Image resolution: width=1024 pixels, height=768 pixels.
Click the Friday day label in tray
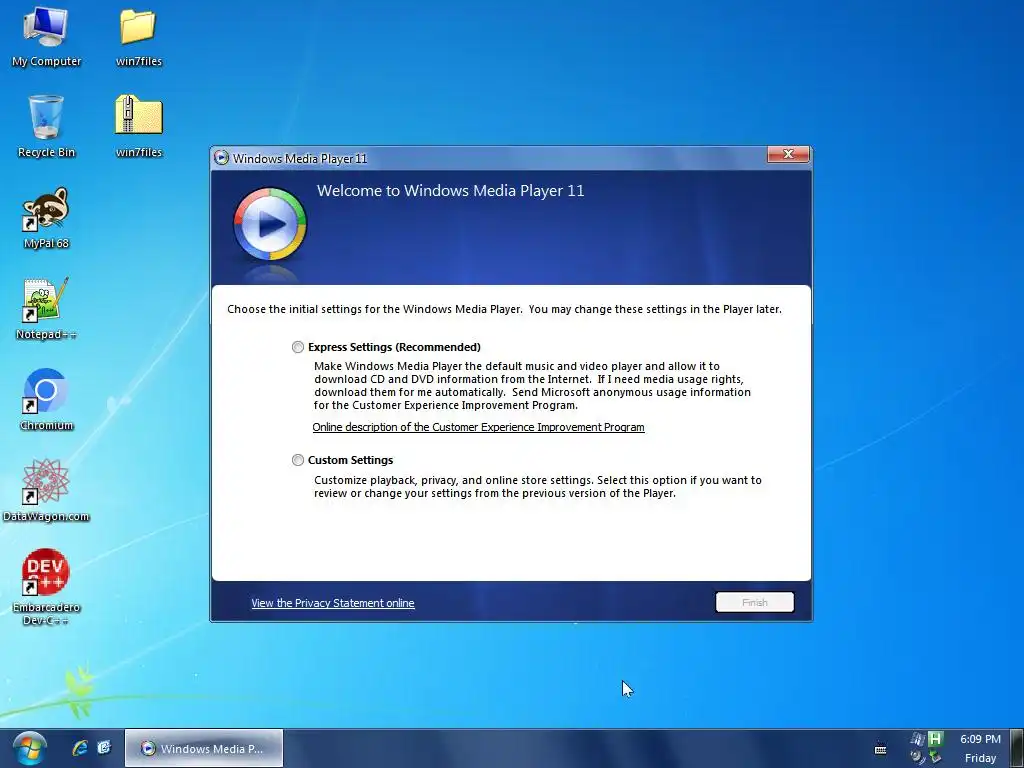pos(980,758)
